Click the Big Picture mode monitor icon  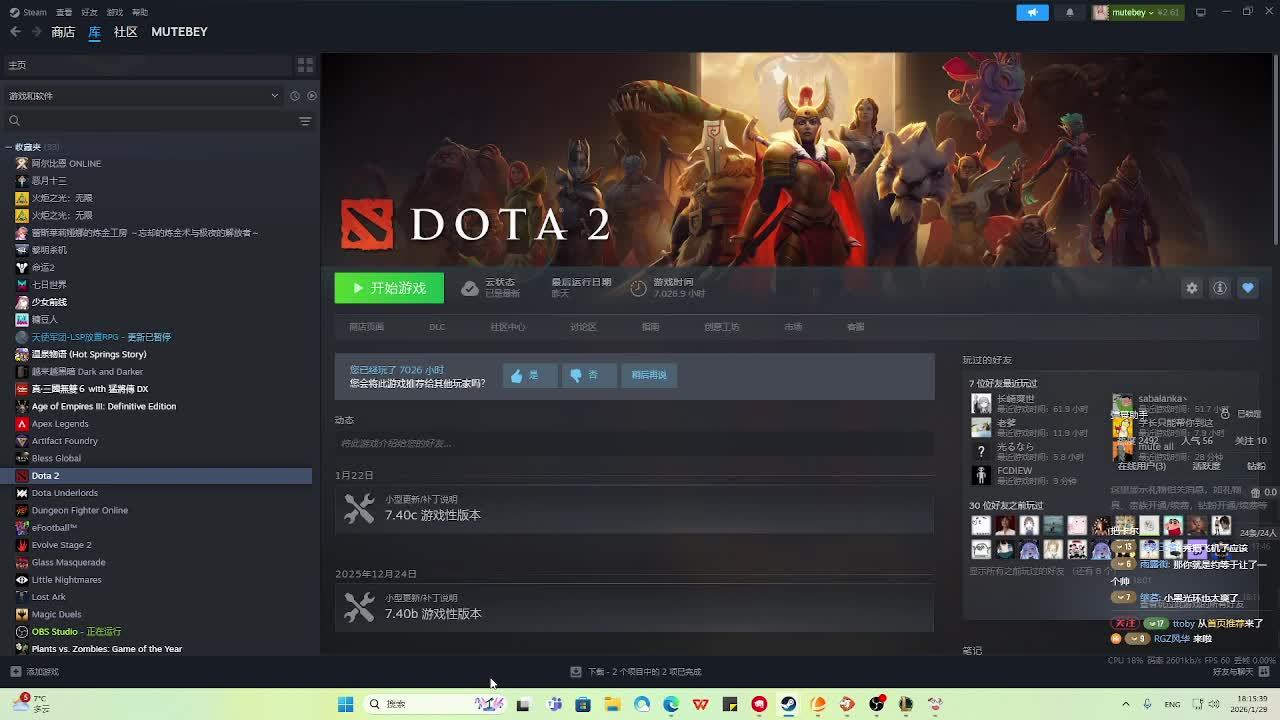(x=1200, y=12)
